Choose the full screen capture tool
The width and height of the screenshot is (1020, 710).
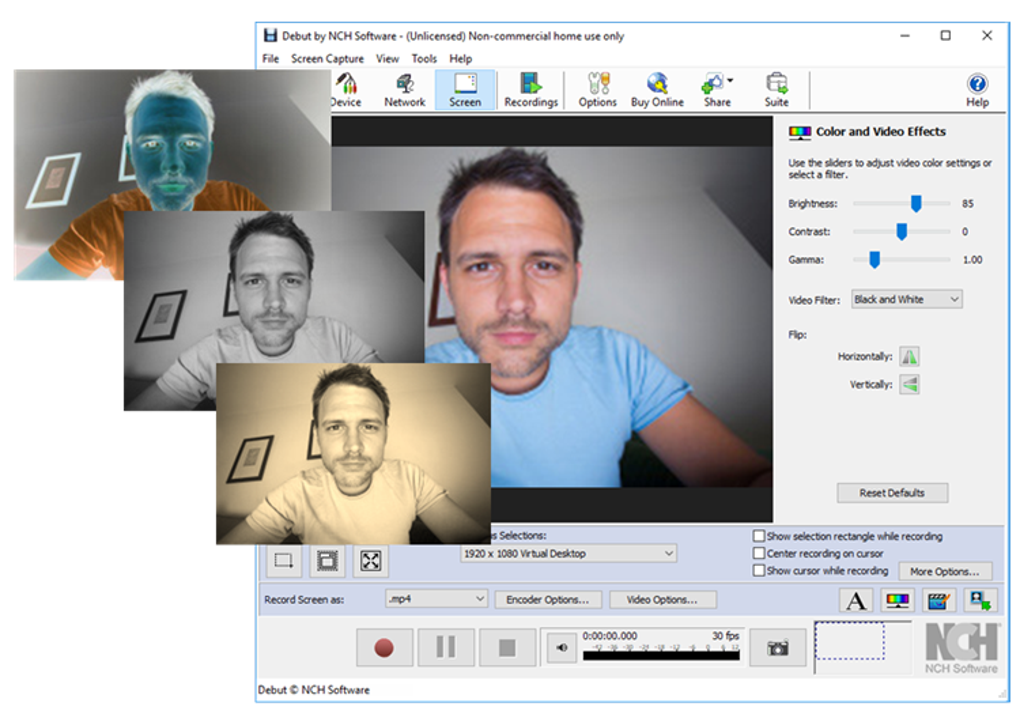(371, 561)
